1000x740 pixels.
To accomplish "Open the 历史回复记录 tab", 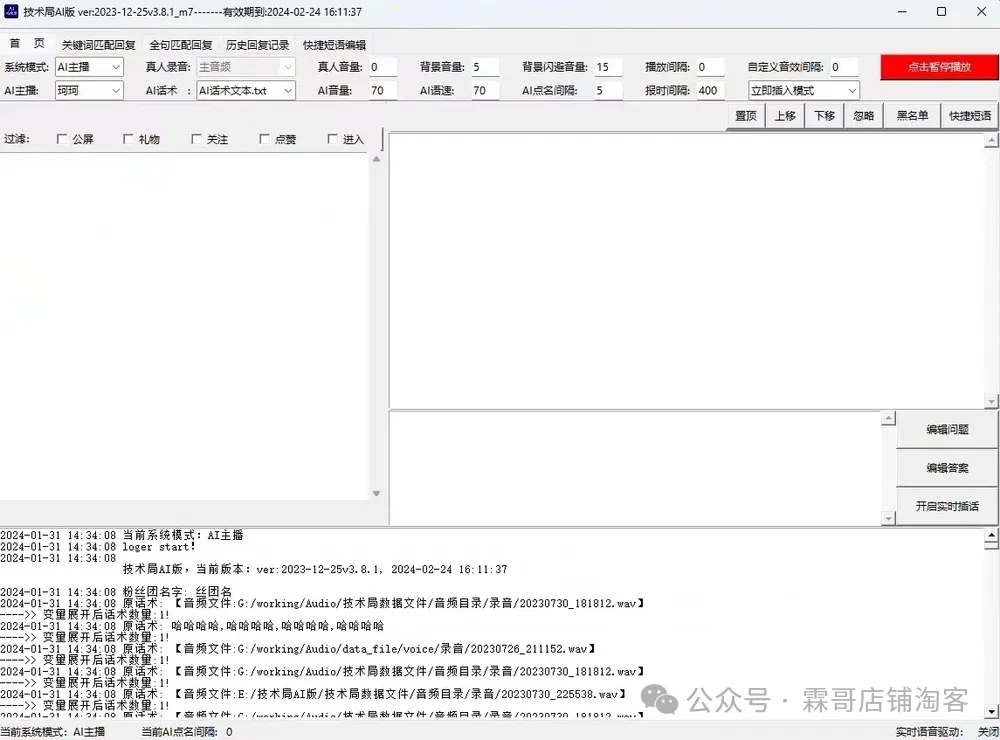I will (x=257, y=45).
